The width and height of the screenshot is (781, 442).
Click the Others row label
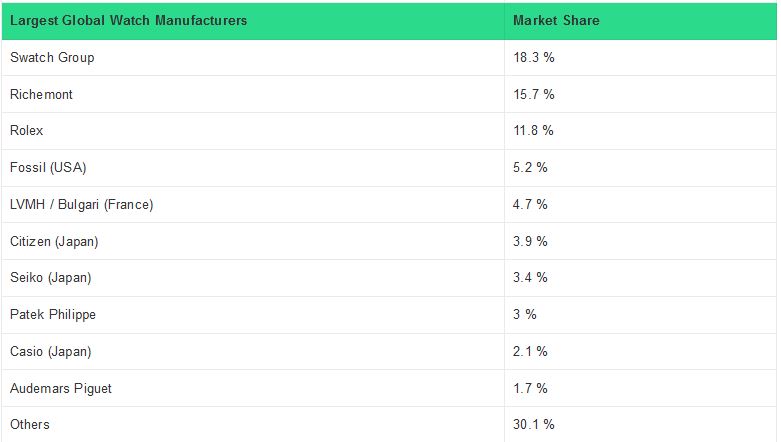(x=30, y=425)
